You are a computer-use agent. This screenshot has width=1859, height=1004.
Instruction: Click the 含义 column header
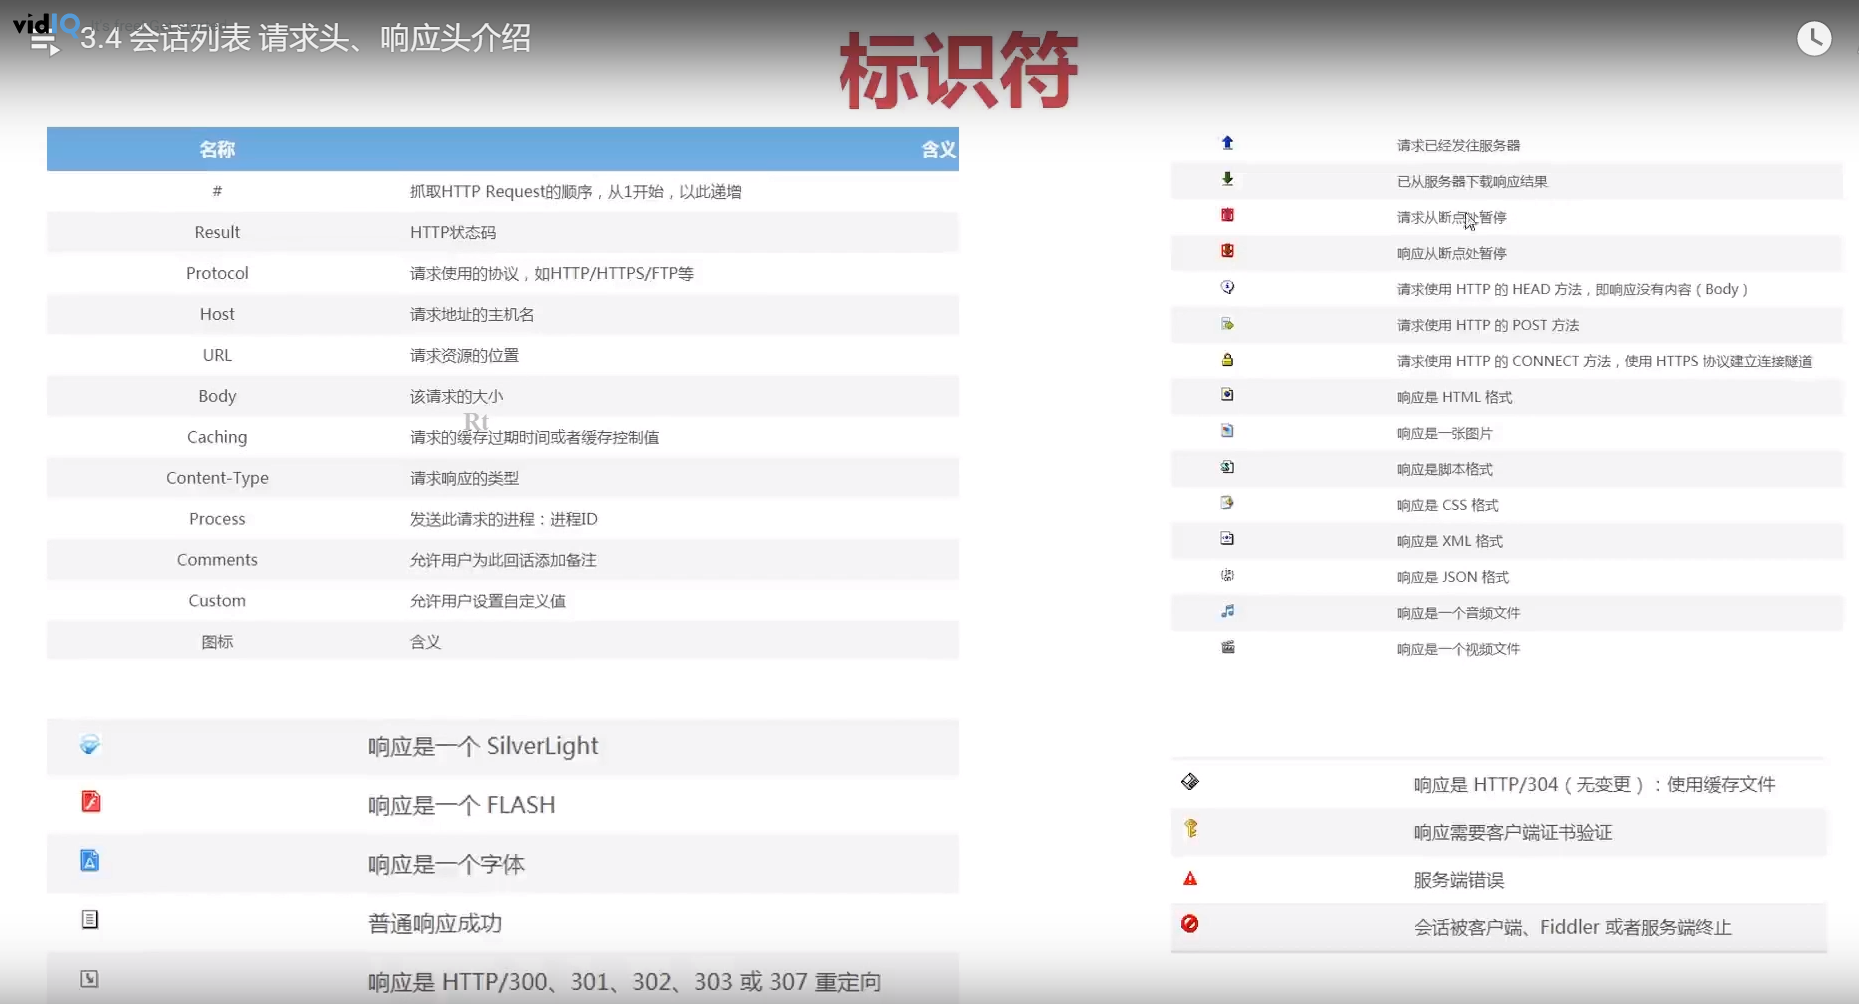(938, 150)
